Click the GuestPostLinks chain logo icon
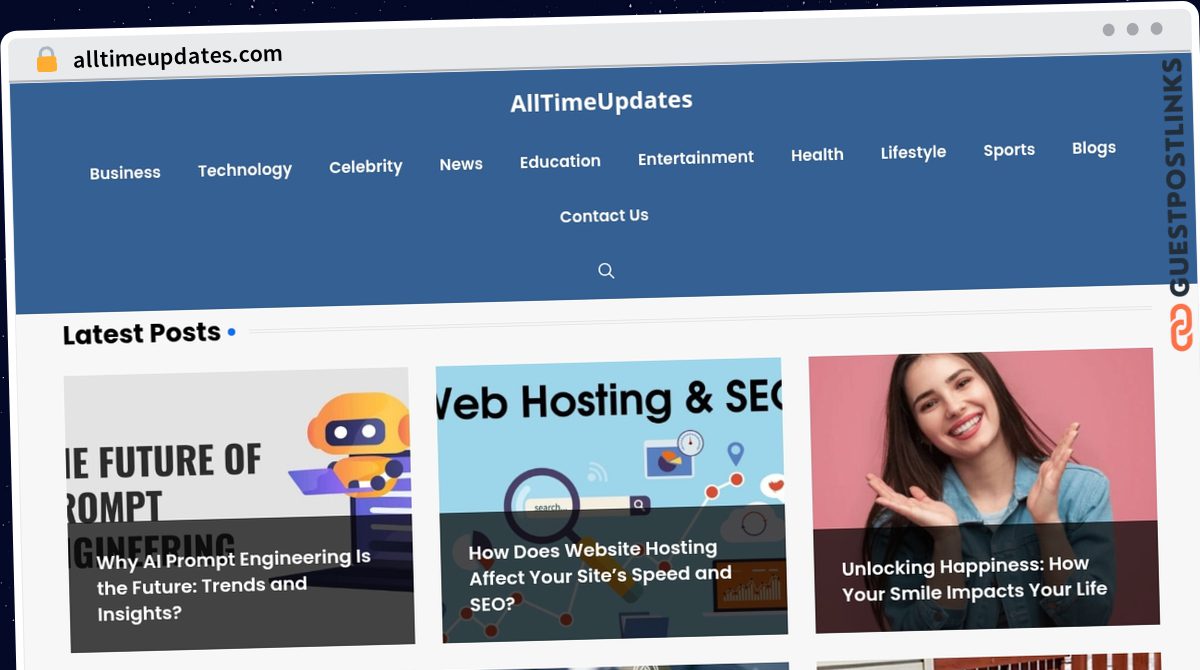The width and height of the screenshot is (1200, 670). coord(1181,328)
